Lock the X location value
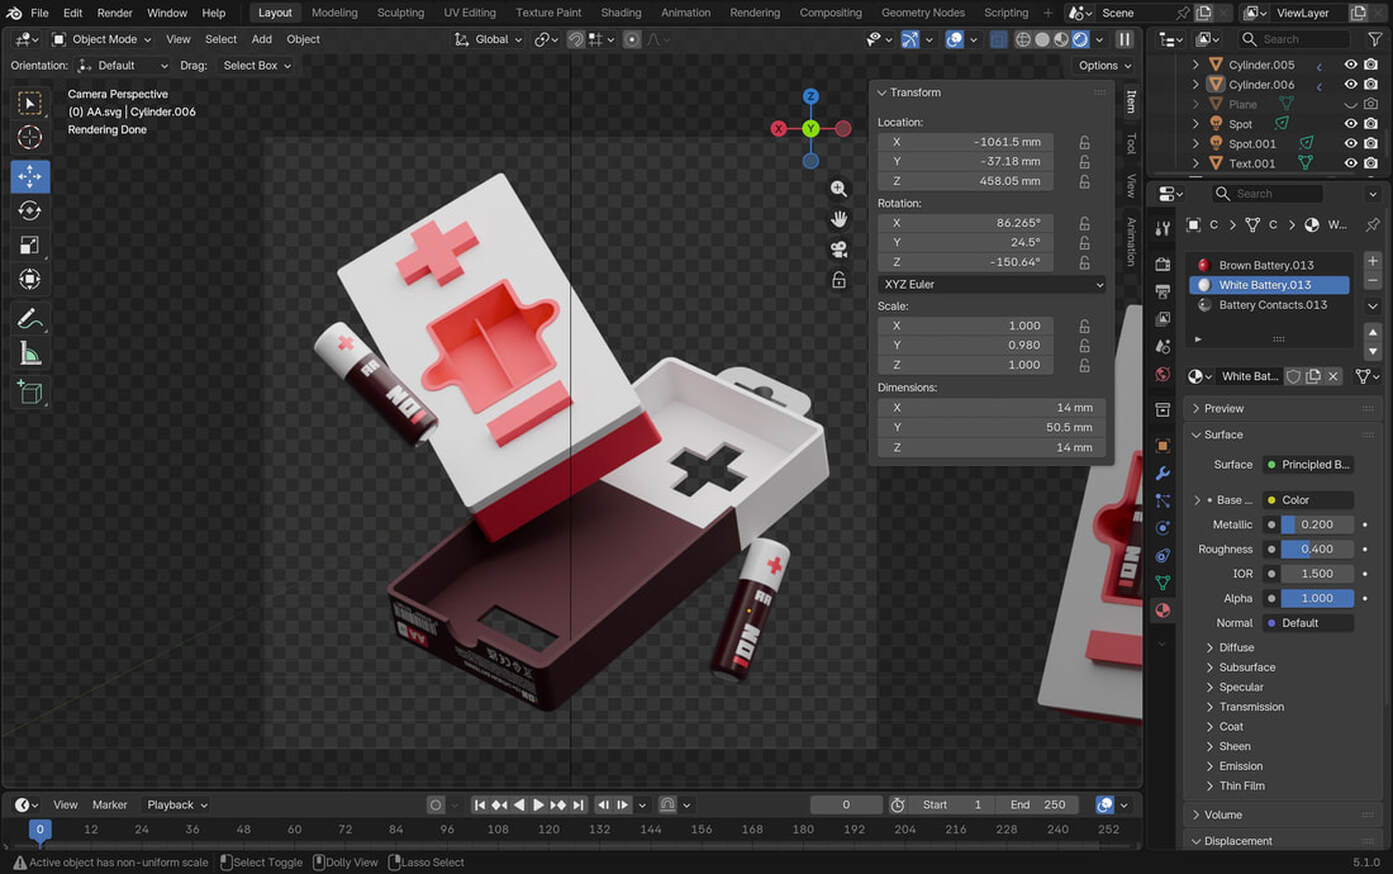 (x=1084, y=142)
